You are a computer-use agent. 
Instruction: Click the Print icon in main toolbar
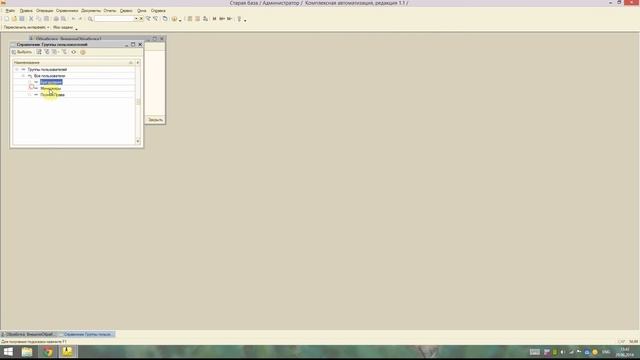pyautogui.click(x=56, y=19)
